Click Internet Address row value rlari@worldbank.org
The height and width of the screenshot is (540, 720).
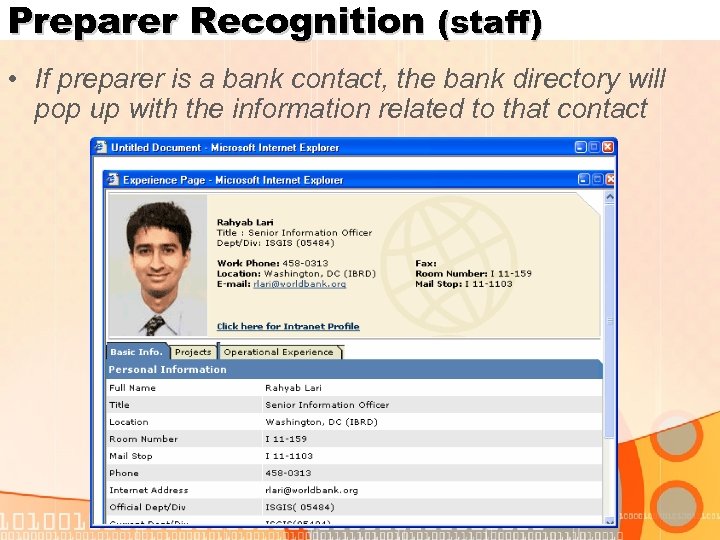[x=311, y=490]
